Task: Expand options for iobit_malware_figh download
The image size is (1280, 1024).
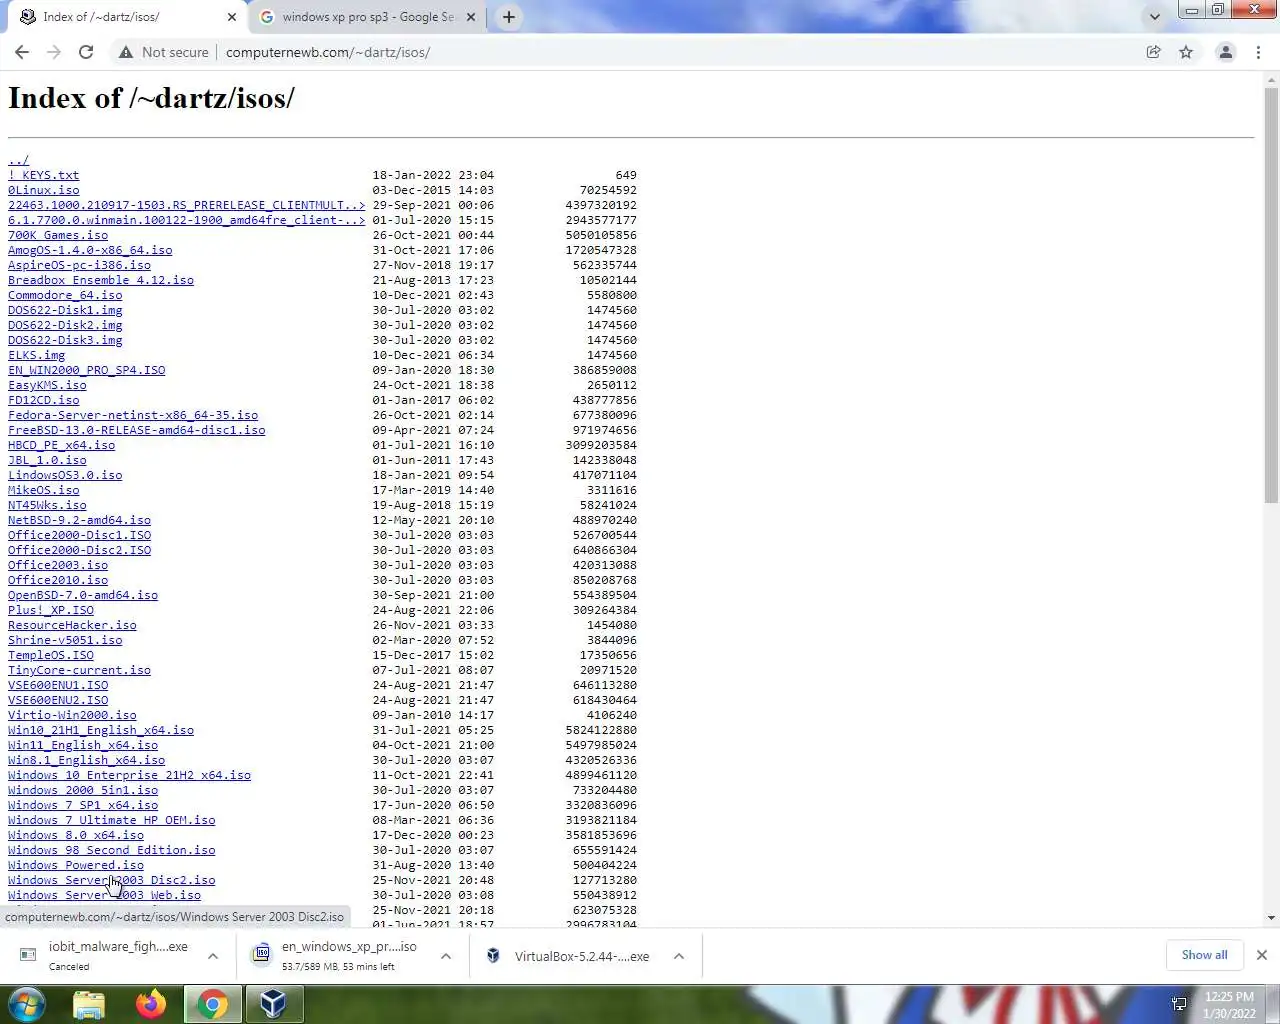Action: [213, 956]
